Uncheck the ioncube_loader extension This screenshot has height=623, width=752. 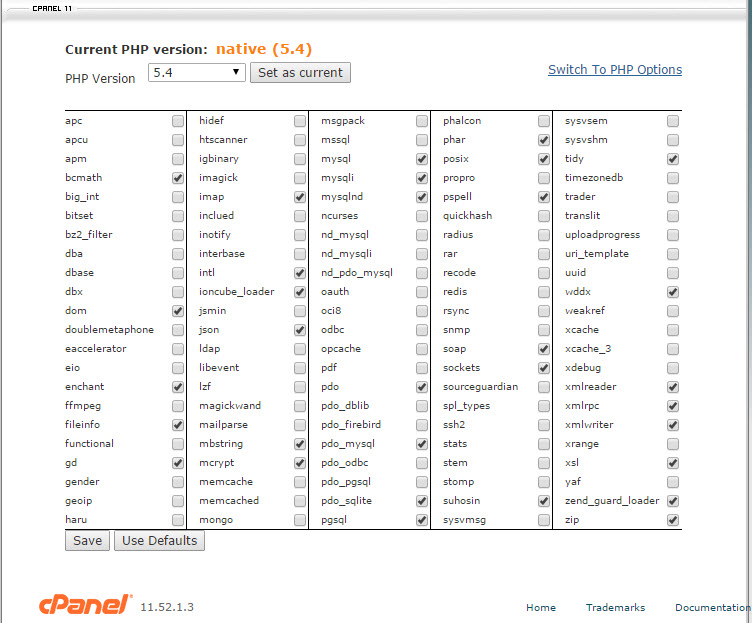tap(300, 292)
